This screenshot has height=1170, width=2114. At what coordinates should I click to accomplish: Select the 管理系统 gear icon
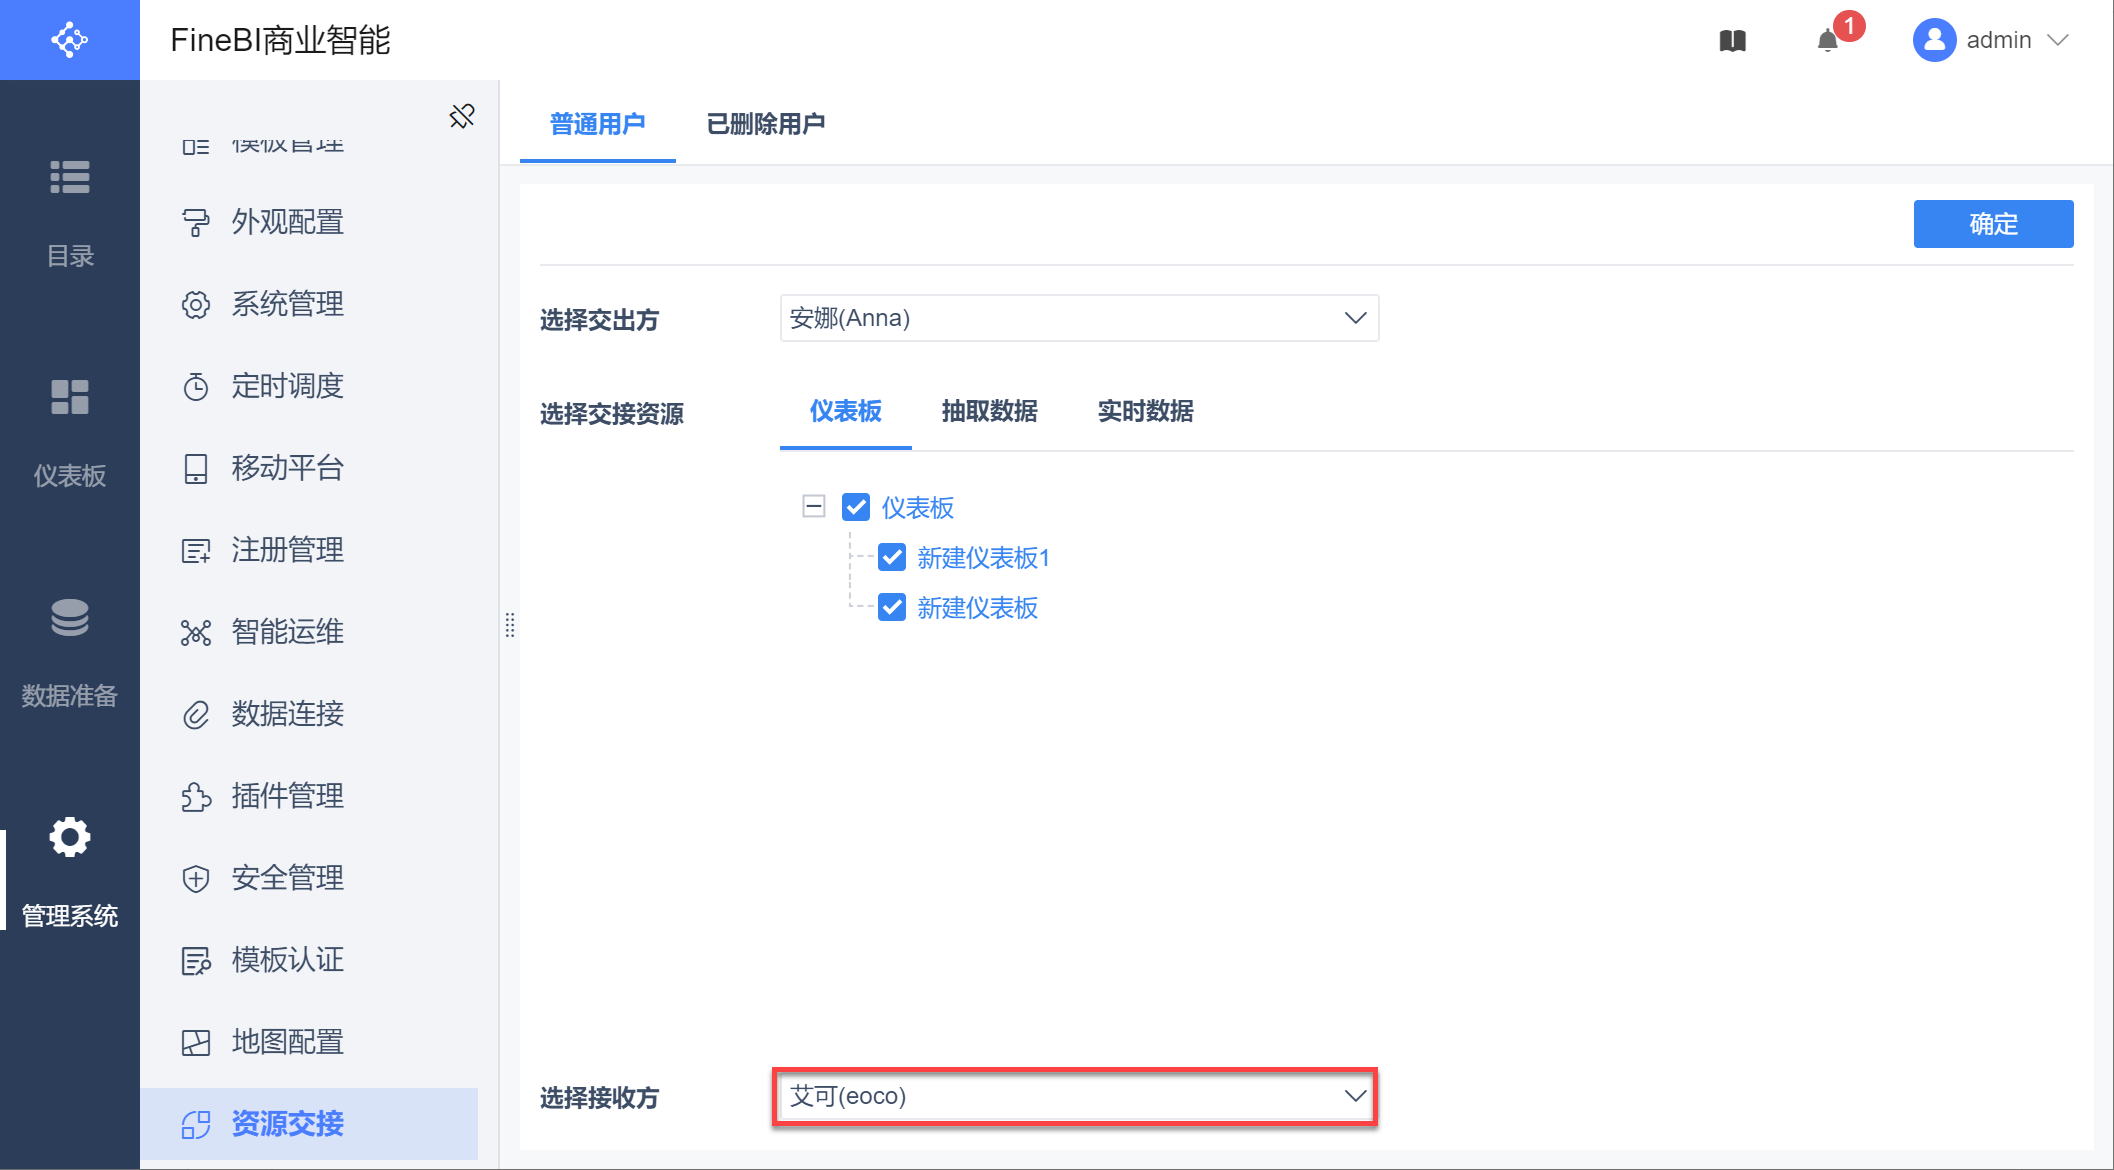tap(70, 837)
